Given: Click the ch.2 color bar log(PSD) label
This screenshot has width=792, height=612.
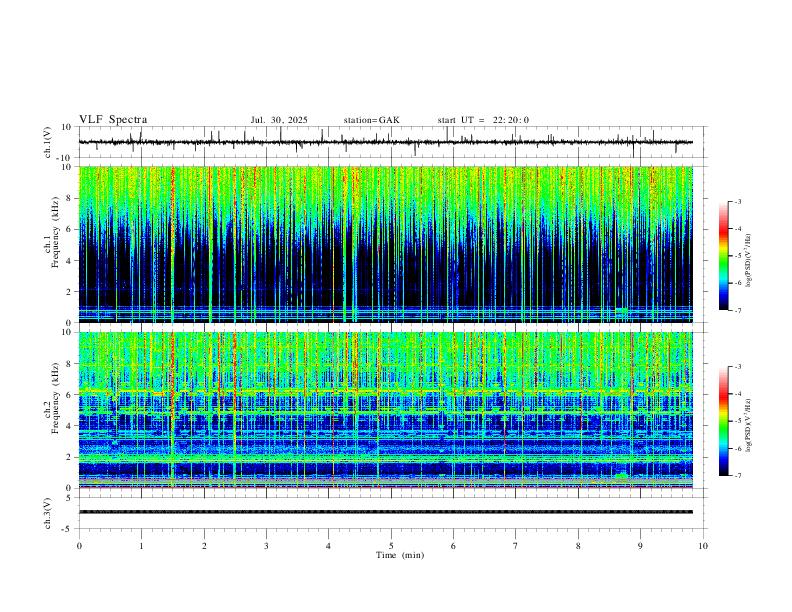Looking at the screenshot, I should point(749,425).
